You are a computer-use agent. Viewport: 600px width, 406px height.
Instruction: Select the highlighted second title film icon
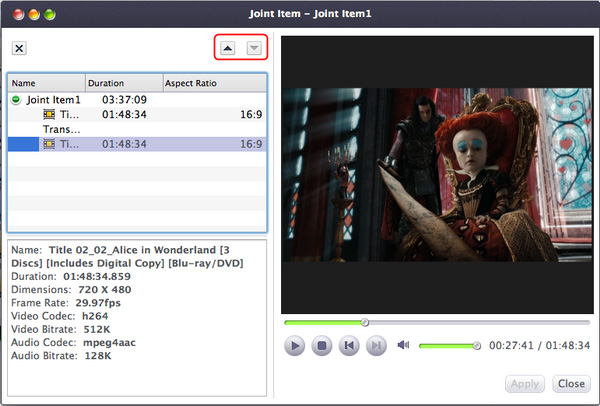tap(49, 144)
